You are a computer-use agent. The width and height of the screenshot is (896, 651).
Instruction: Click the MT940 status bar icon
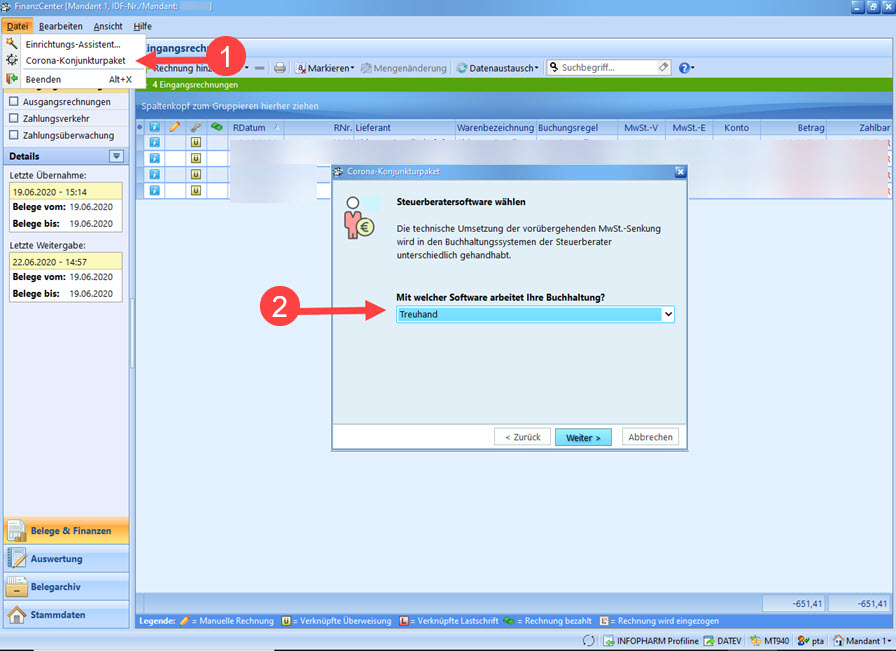point(769,640)
